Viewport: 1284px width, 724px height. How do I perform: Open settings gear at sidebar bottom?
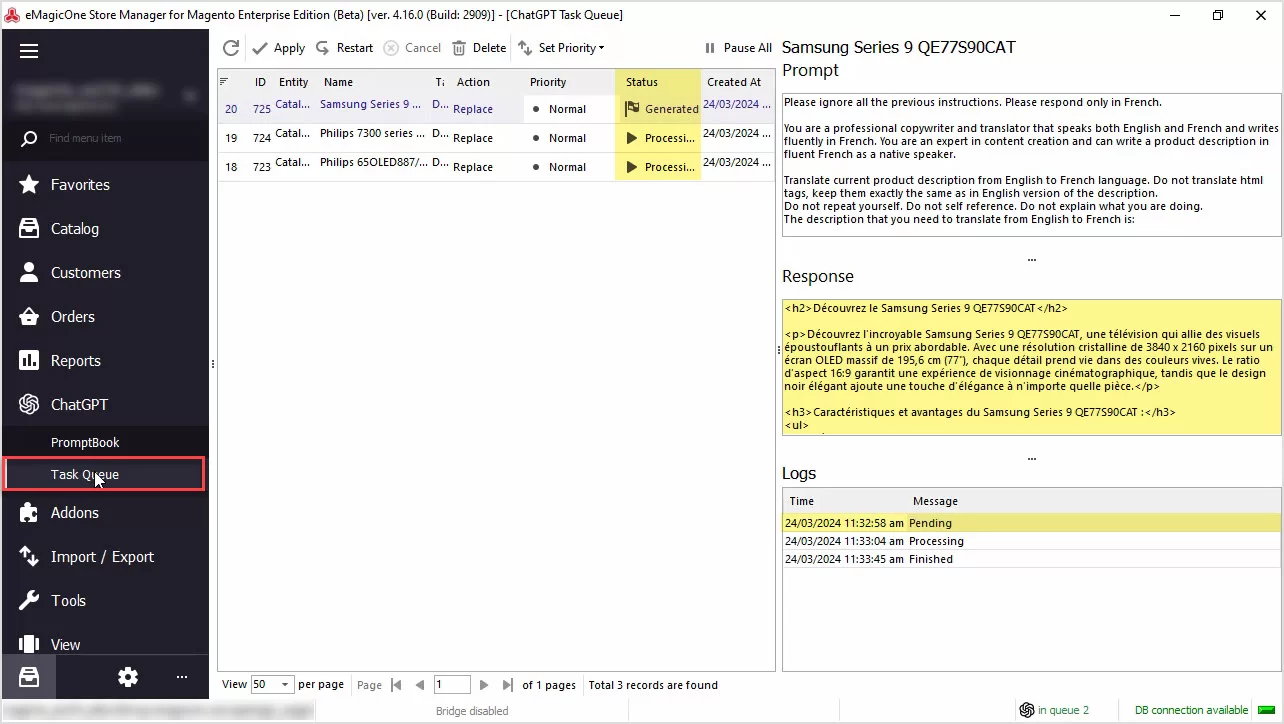tap(128, 677)
